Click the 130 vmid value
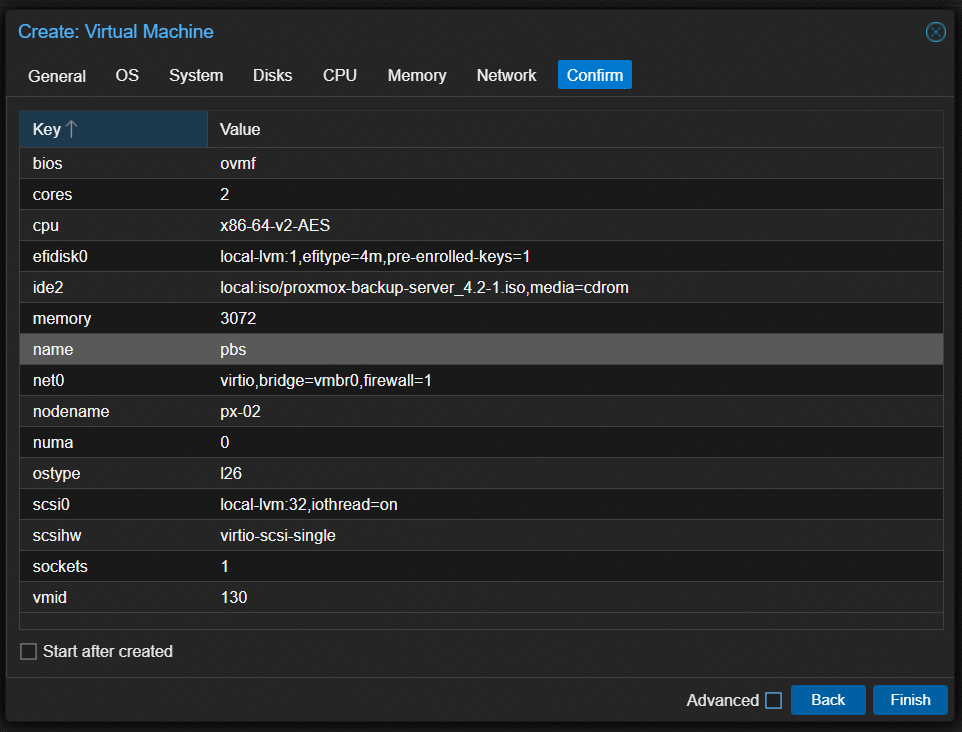This screenshot has height=732, width=962. click(x=234, y=597)
